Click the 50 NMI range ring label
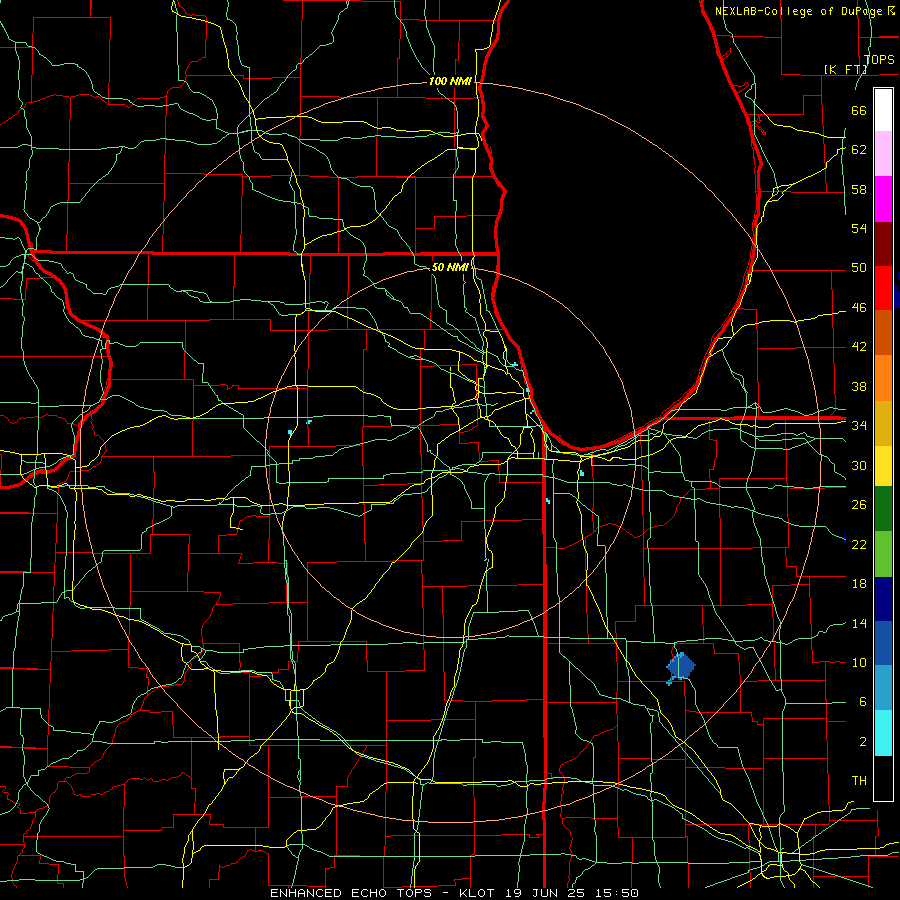The height and width of the screenshot is (900, 900). tap(449, 267)
